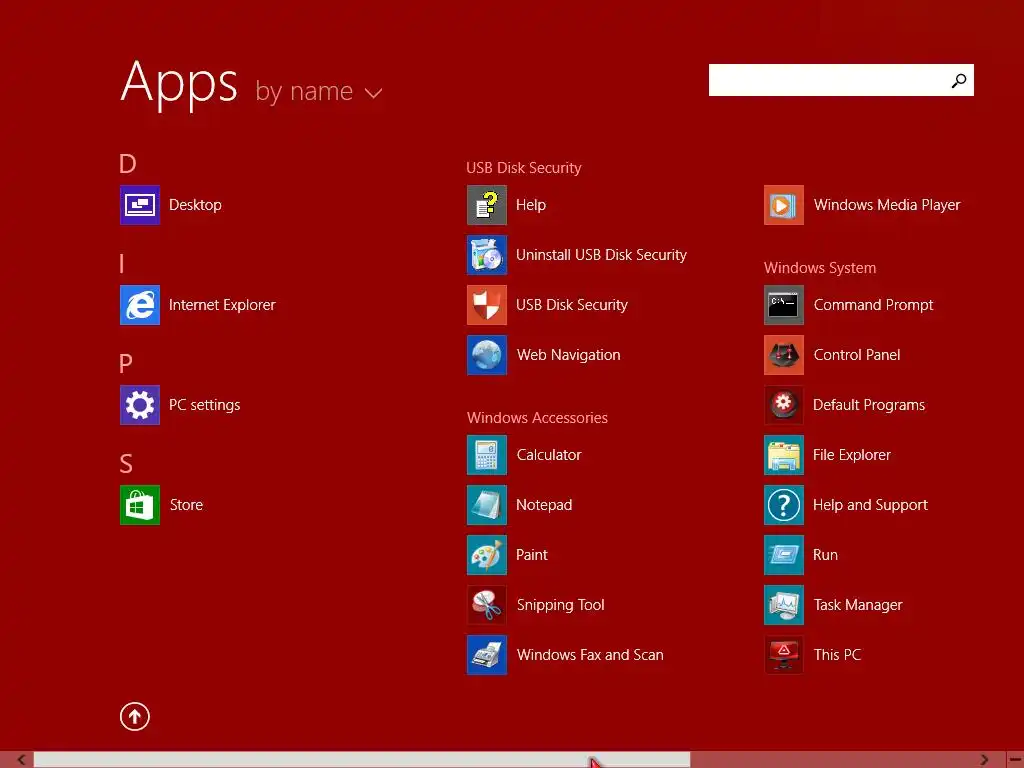This screenshot has width=1024, height=768.
Task: Click the scrollbar right arrow
Action: coord(984,760)
